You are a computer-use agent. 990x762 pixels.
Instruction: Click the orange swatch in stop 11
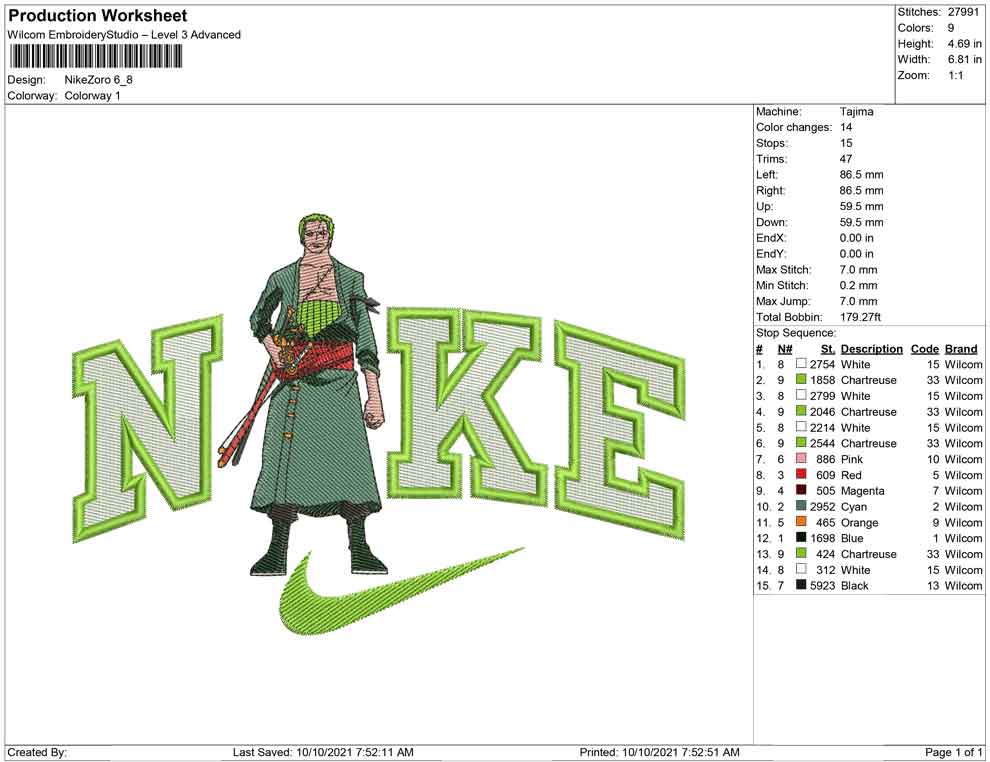pyautogui.click(x=801, y=521)
